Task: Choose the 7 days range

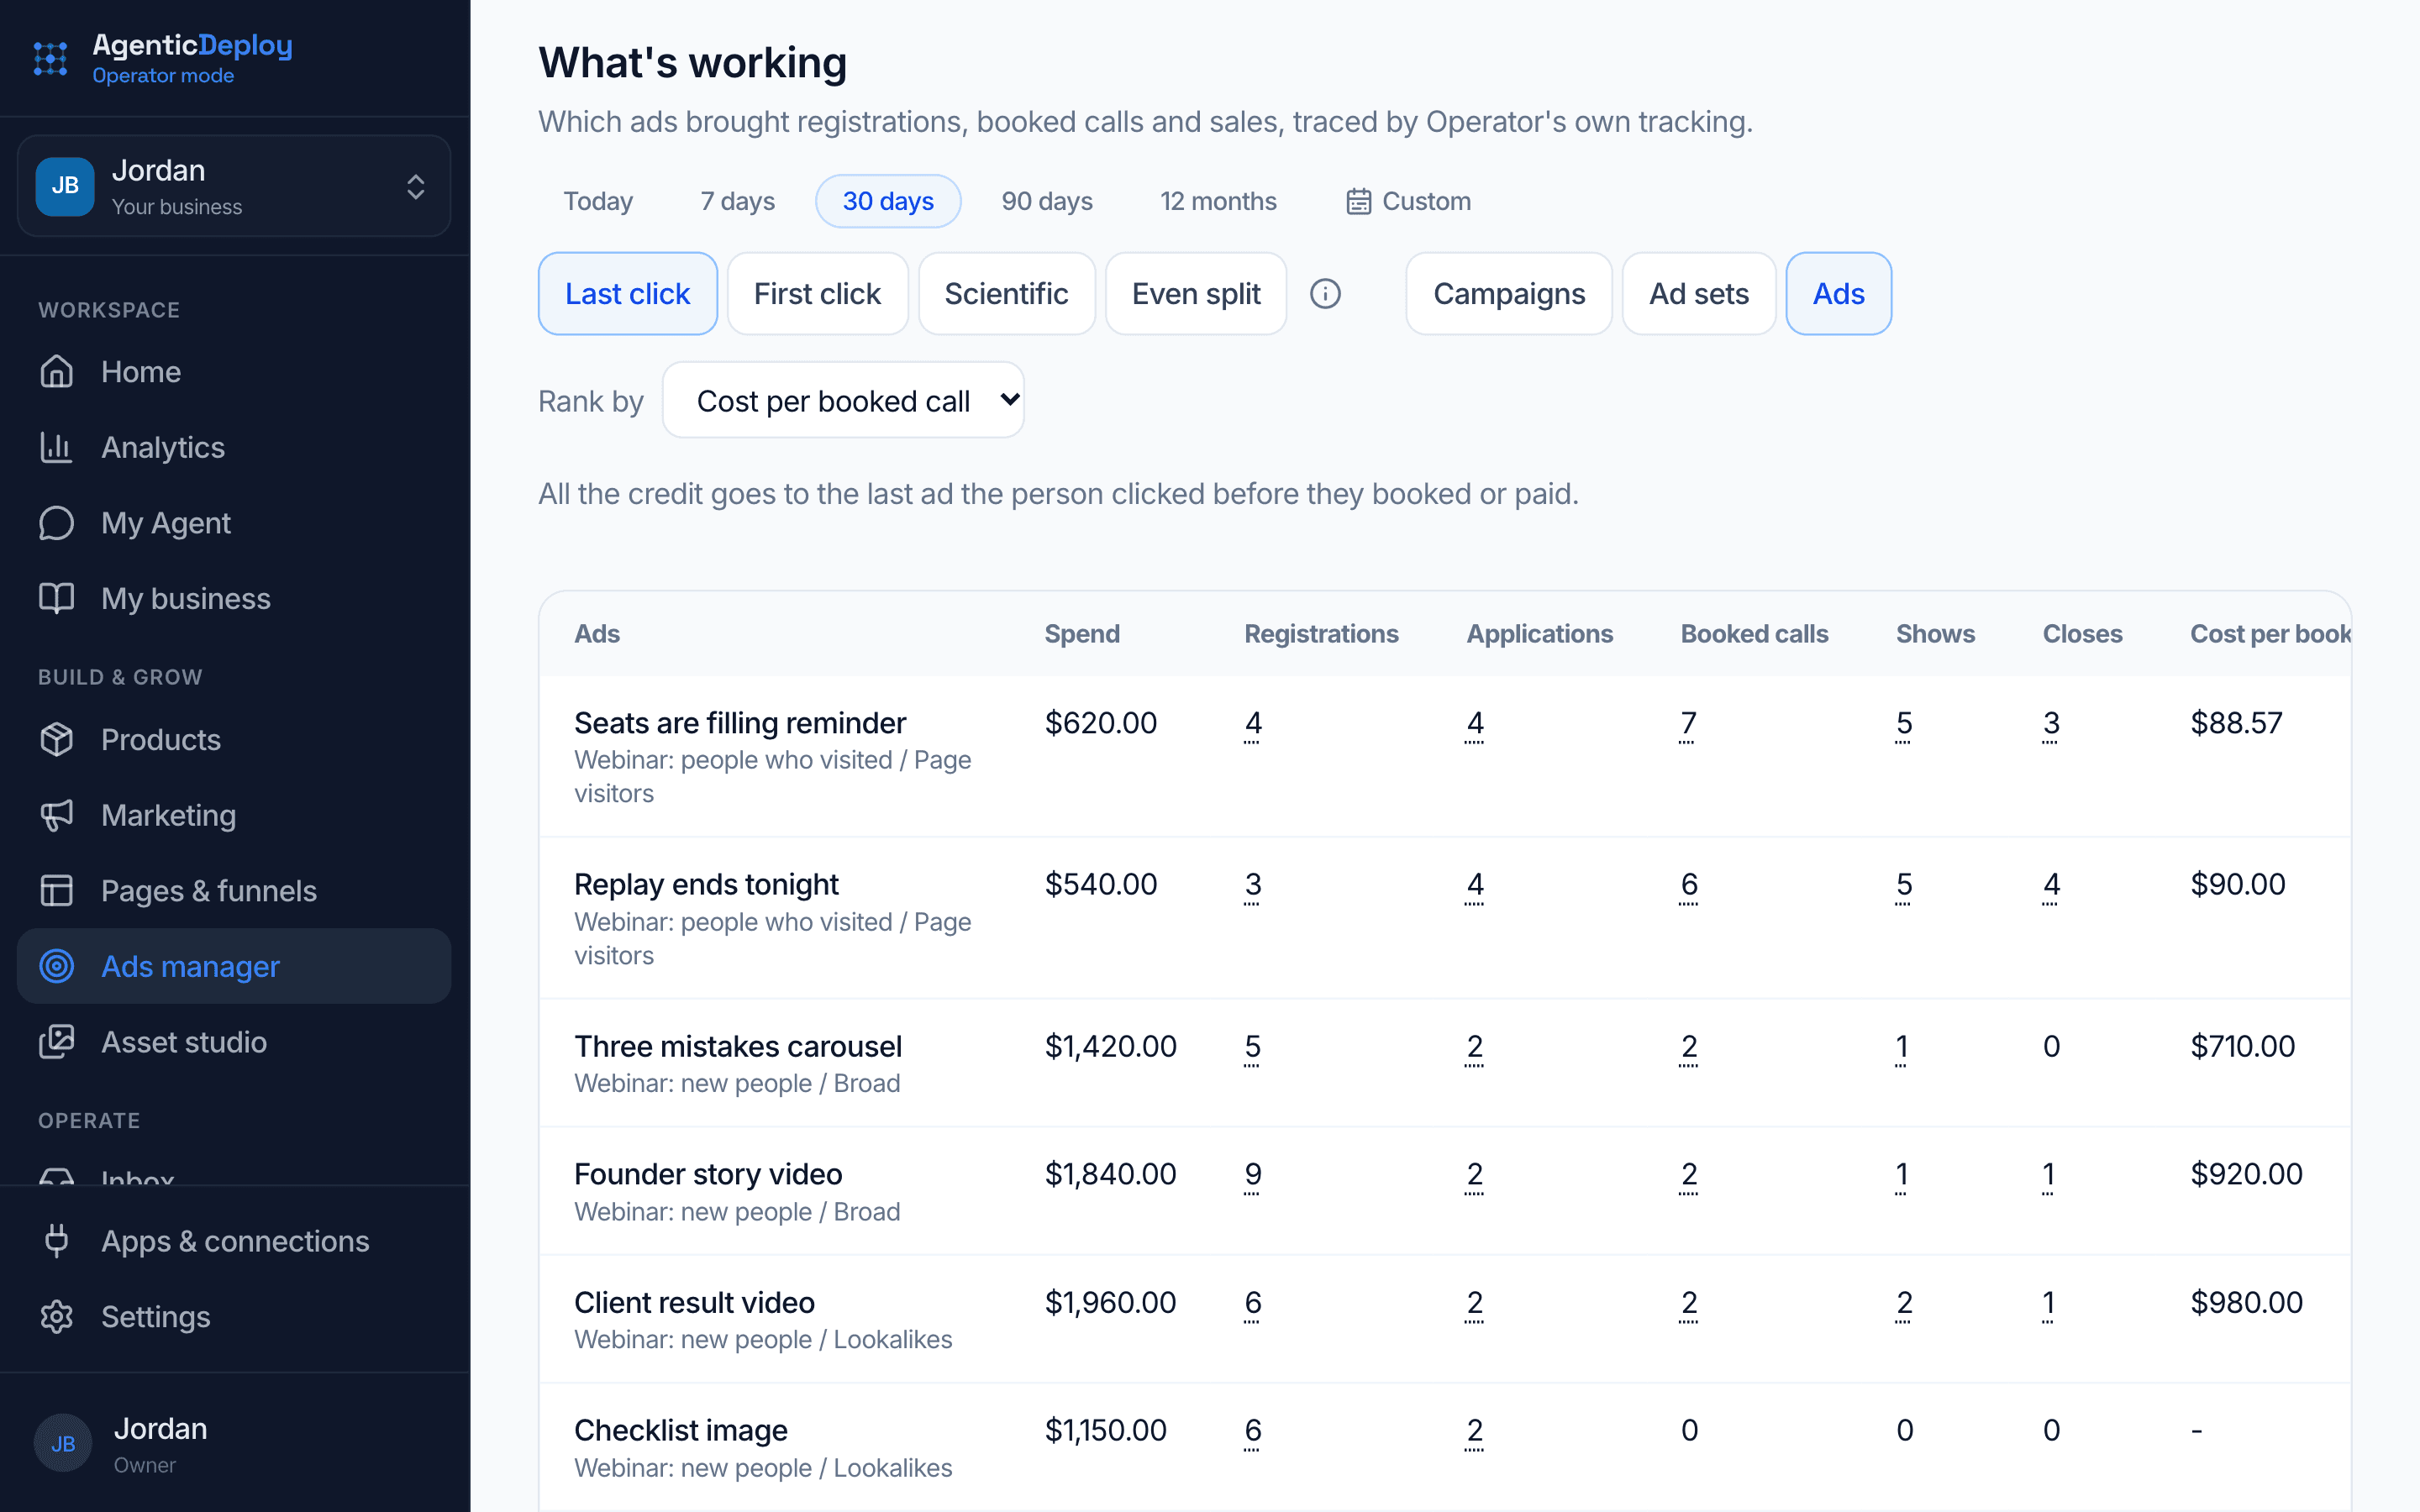Action: point(737,201)
